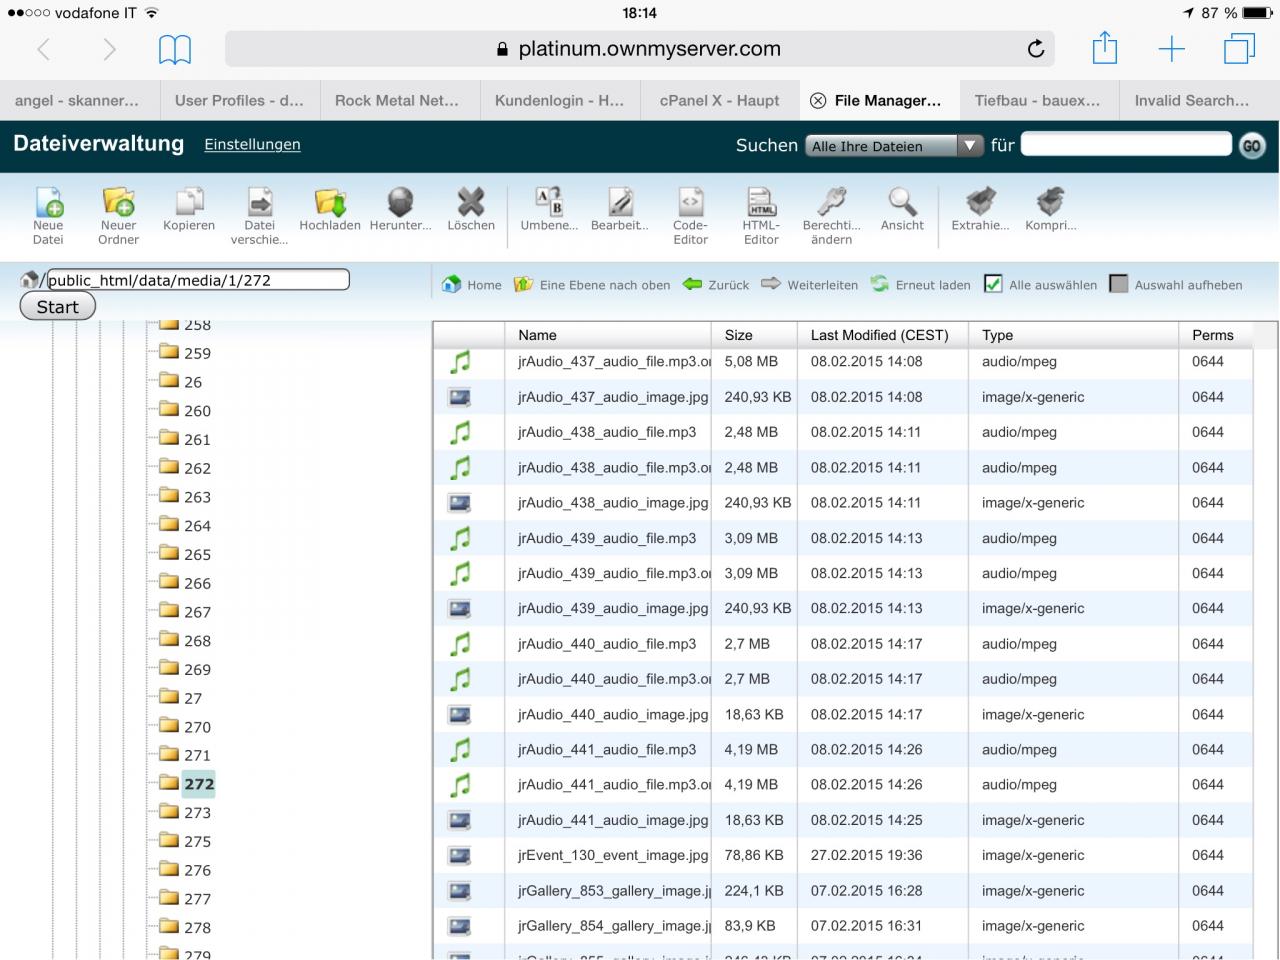
Task: Open the Code-Editor icon
Action: 690,203
